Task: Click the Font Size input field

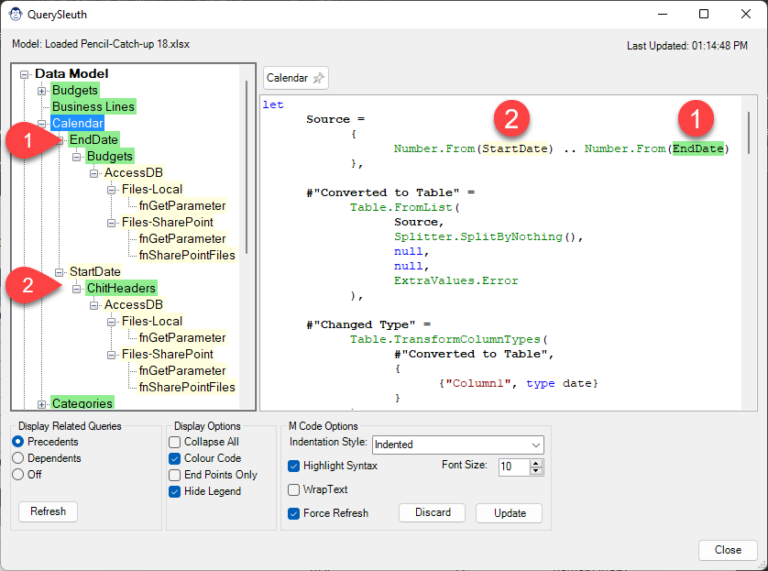Action: [511, 467]
